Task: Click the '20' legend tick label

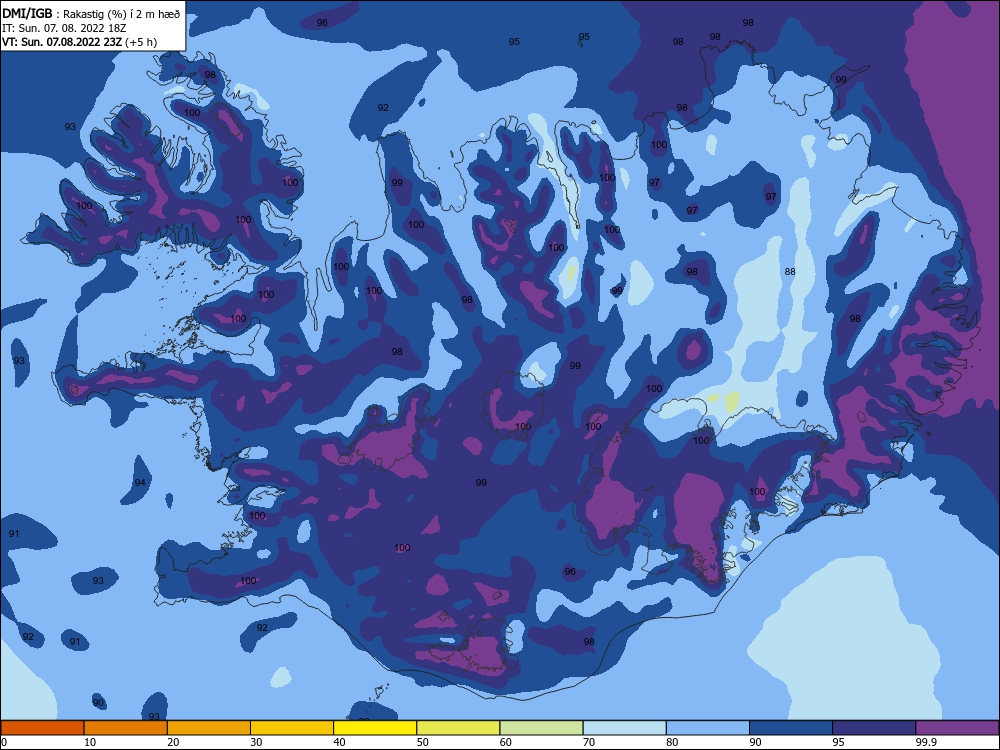Action: pyautogui.click(x=173, y=742)
